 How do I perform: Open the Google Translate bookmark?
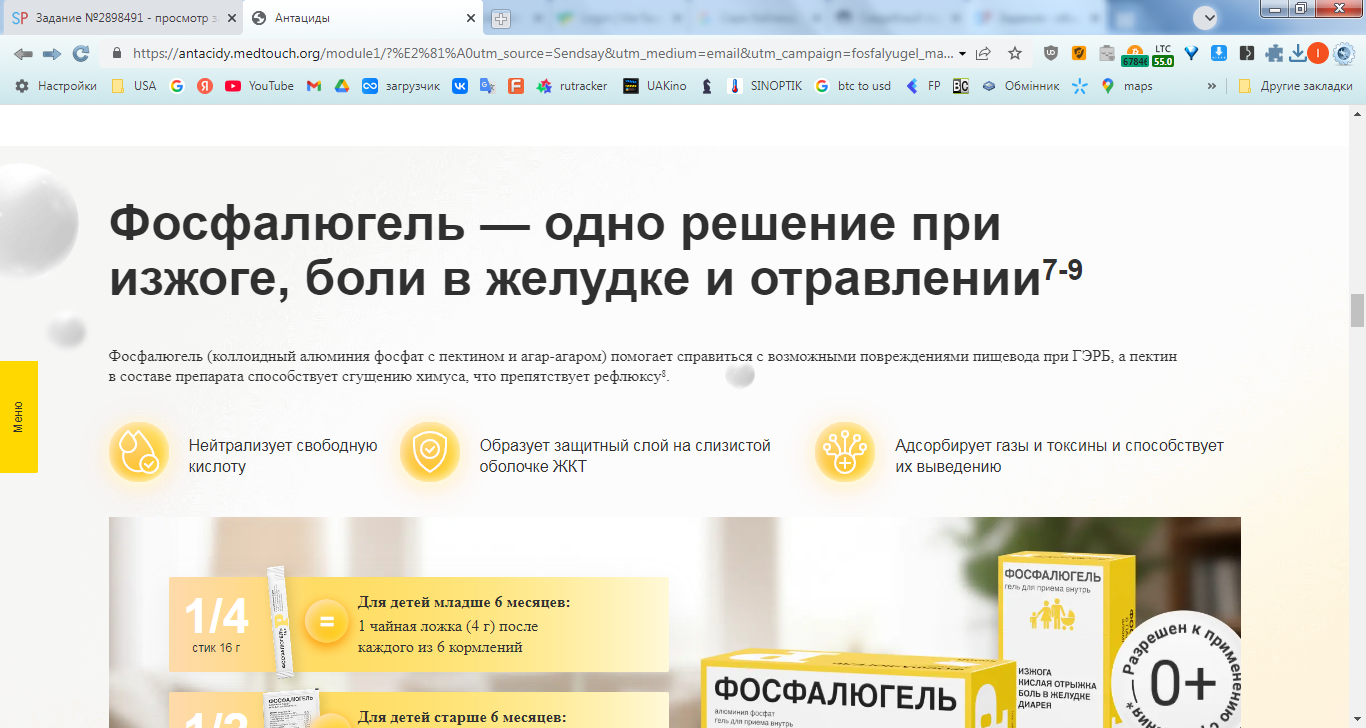pyautogui.click(x=487, y=86)
